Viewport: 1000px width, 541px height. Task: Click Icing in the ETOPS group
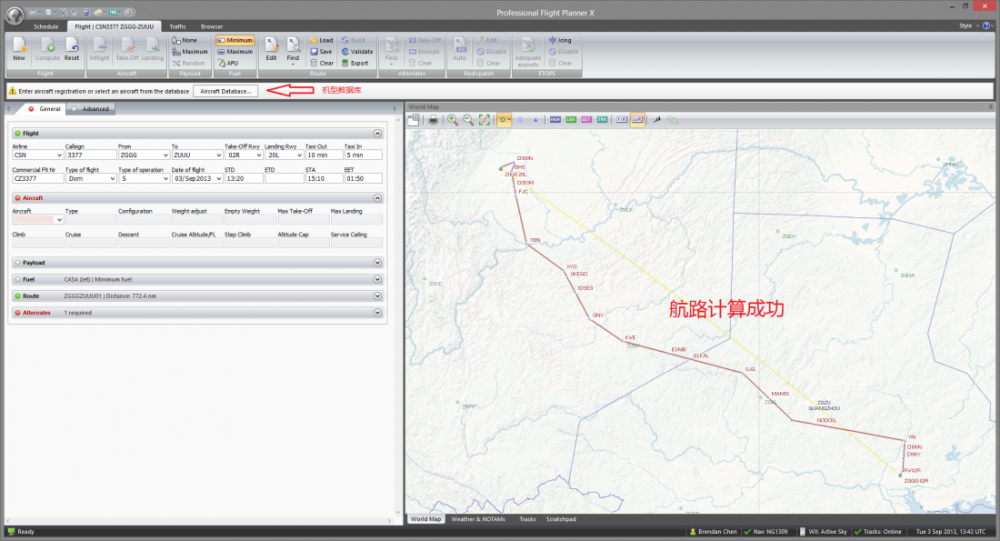click(560, 40)
